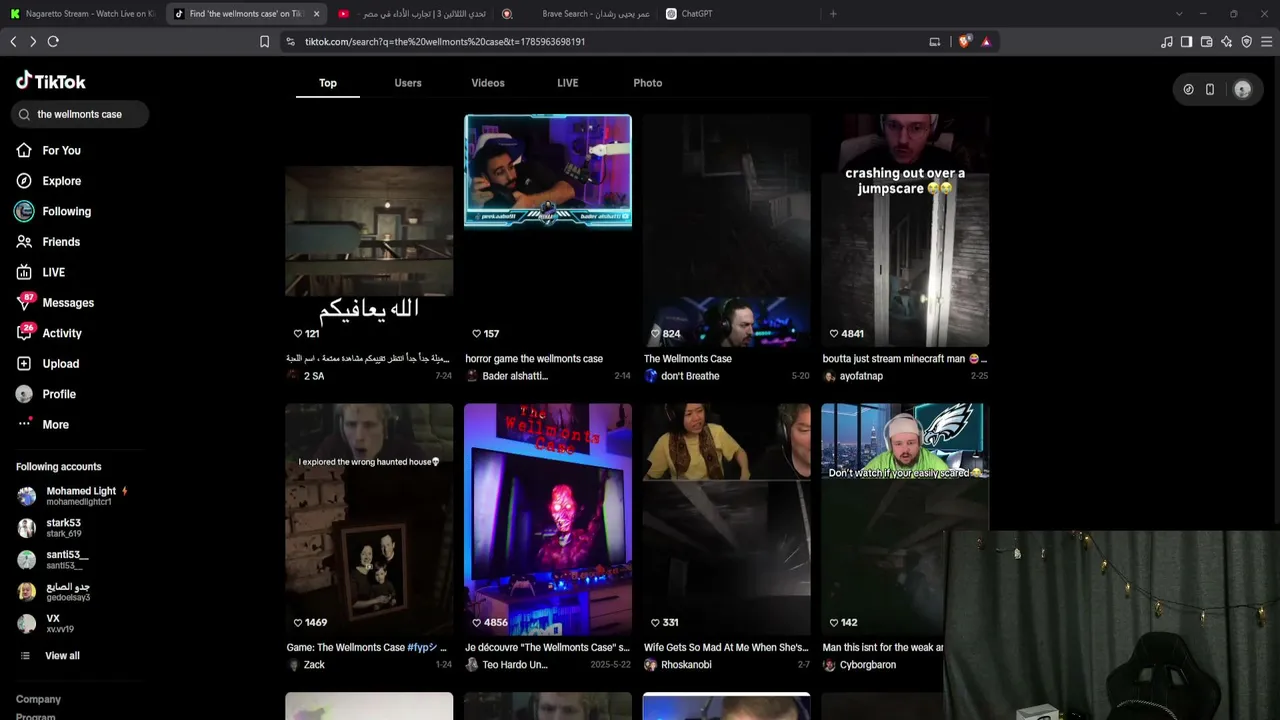Click the Upload plus icon
Viewport: 1280px width, 720px height.
[24, 364]
